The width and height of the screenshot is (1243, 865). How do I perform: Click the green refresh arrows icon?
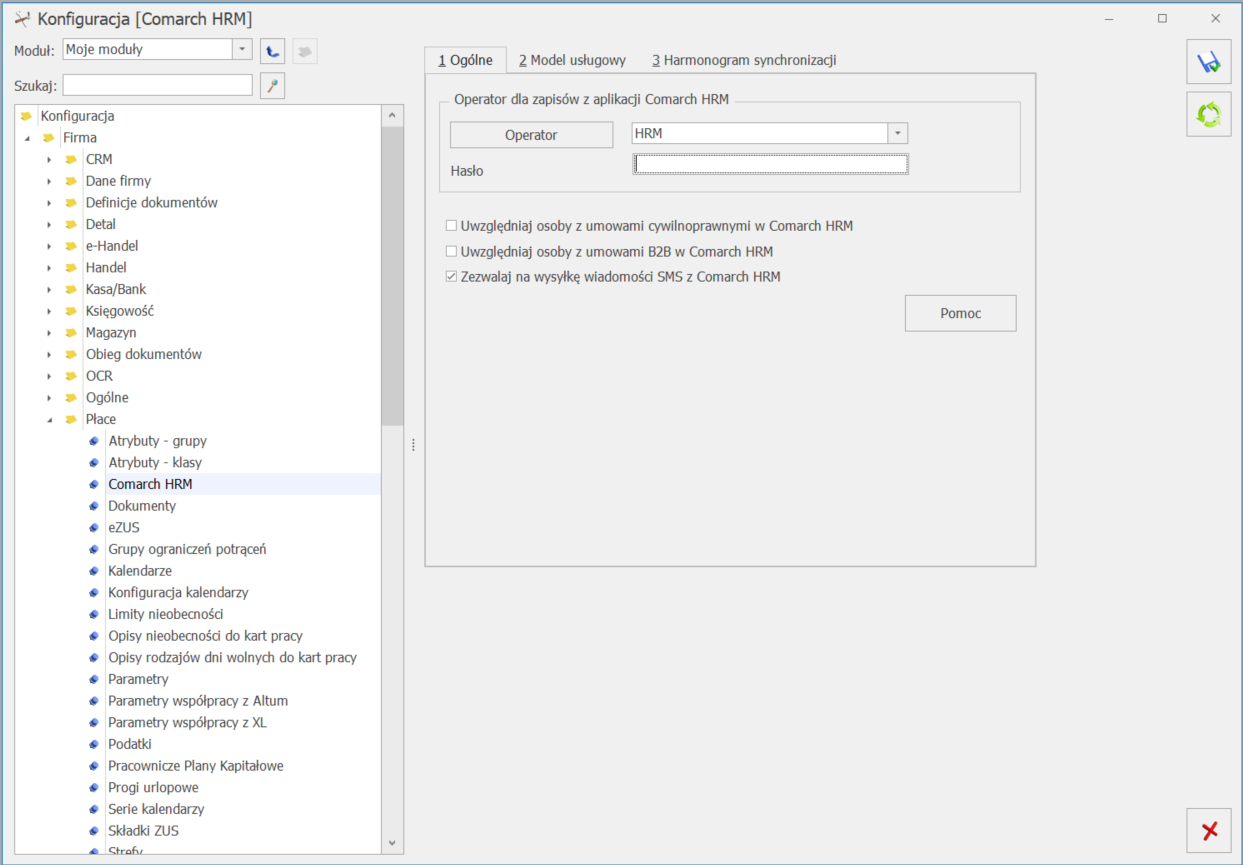point(1208,115)
